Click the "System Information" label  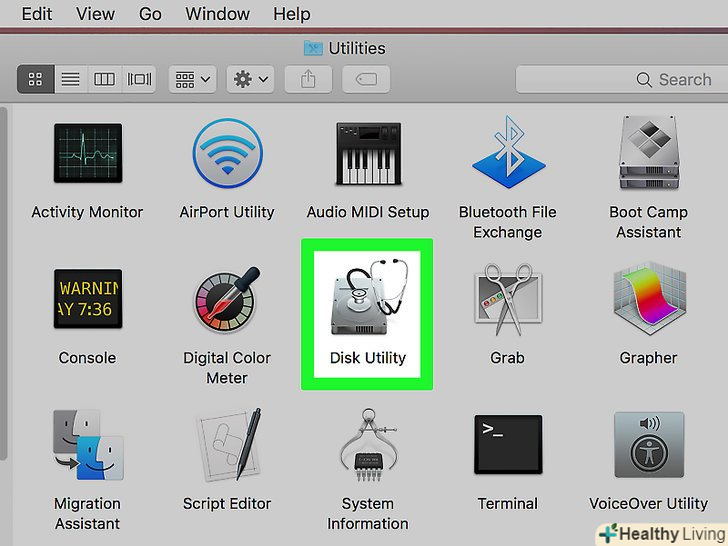[x=368, y=514]
